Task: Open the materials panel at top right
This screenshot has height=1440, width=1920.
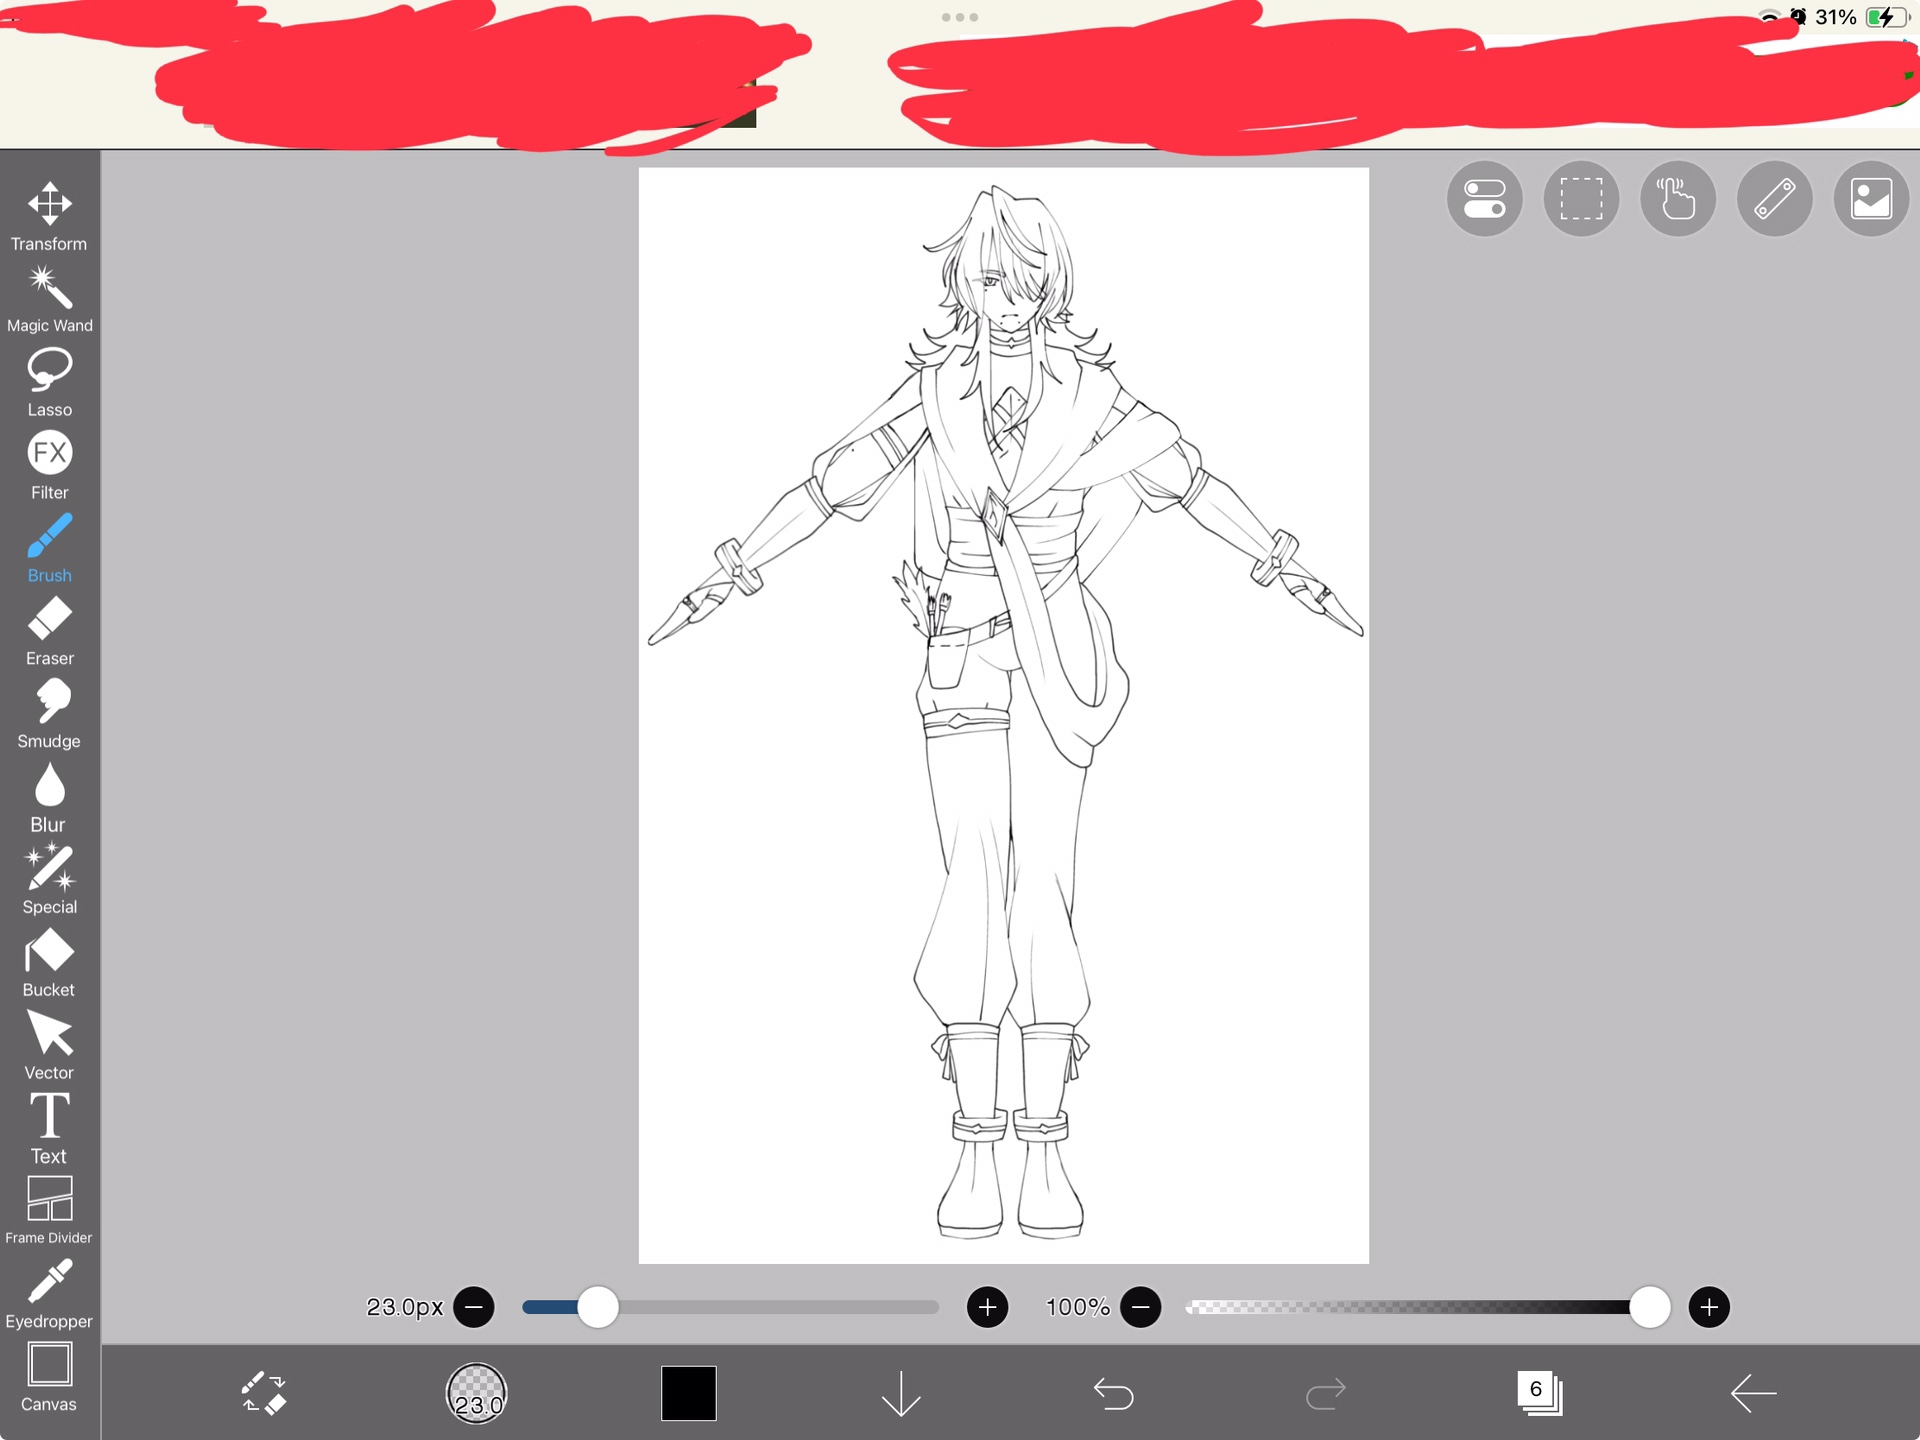Action: point(1871,199)
